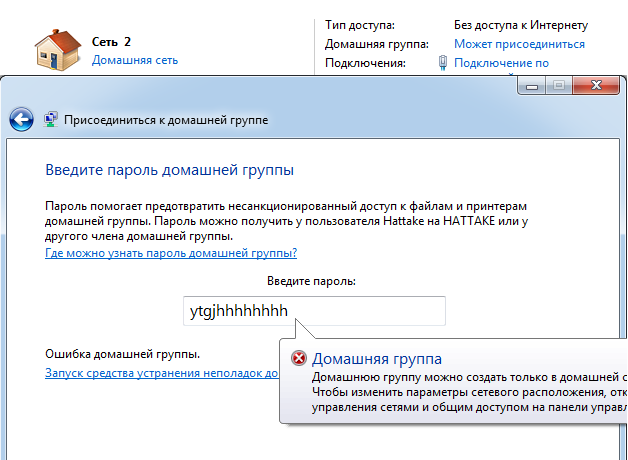This screenshot has height=460, width=628.
Task: Click the Ошибка домашней группы status text
Action: 123,354
